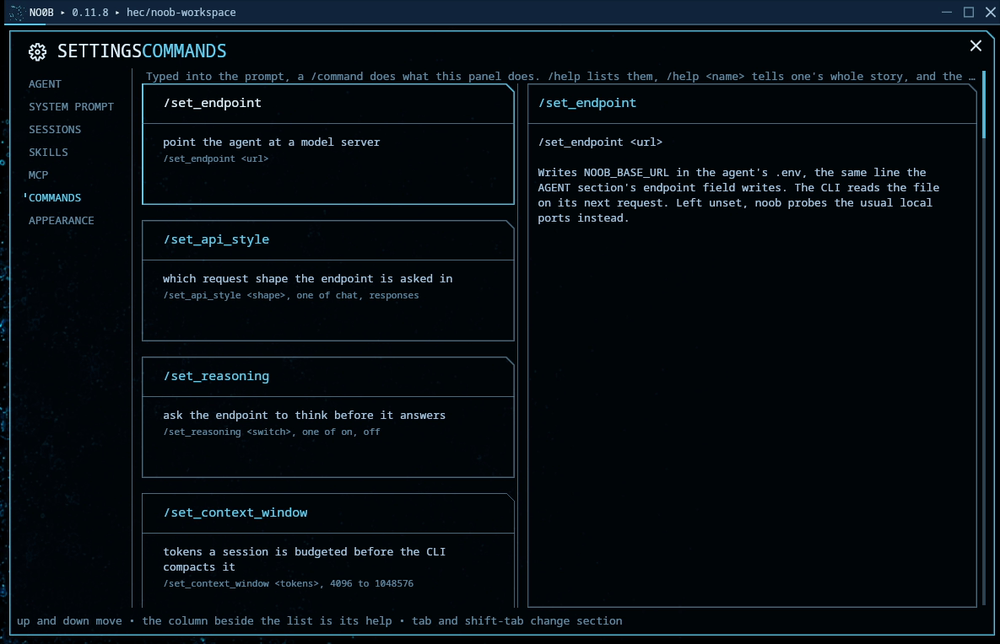Click the panel scrollbar thumb on the right
This screenshot has width=1000, height=644.
click(x=985, y=106)
